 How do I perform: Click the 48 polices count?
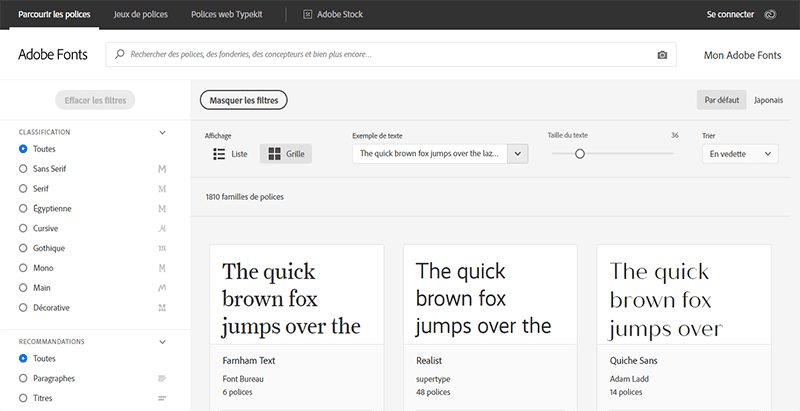point(433,392)
